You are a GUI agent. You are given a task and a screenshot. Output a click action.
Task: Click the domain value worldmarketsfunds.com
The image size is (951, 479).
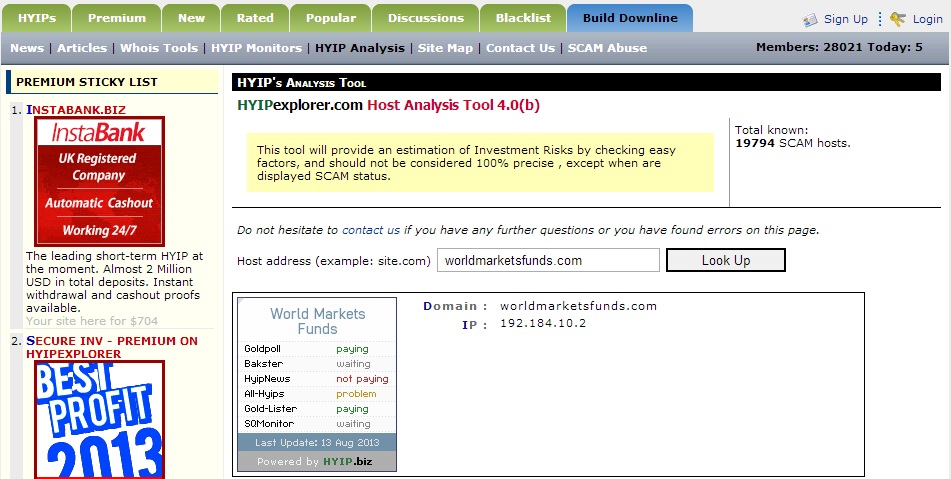pos(579,306)
